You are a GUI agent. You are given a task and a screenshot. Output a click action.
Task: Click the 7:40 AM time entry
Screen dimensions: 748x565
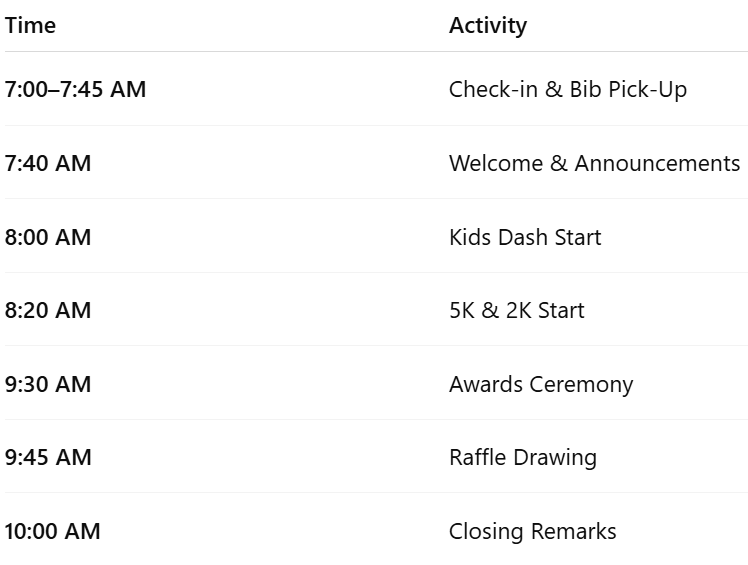[x=48, y=163]
